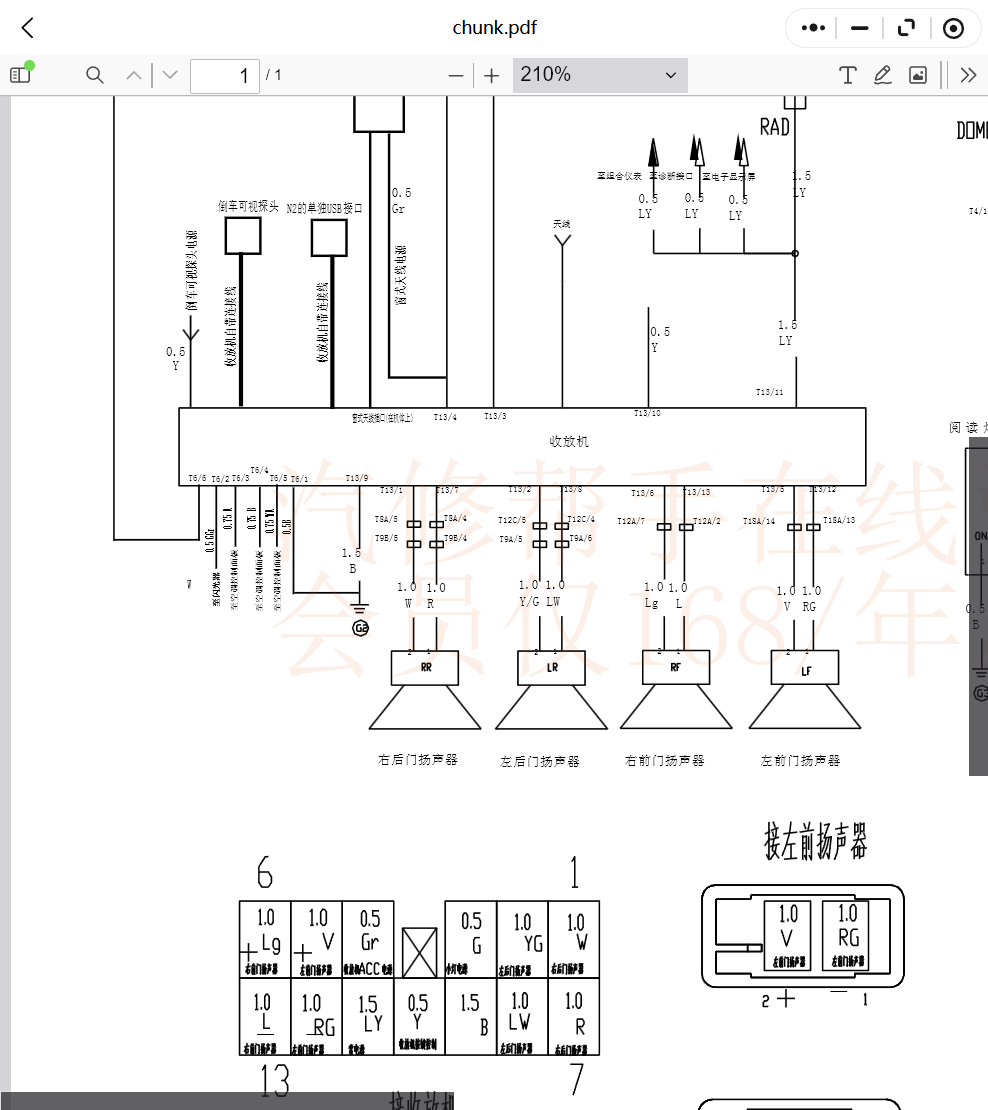Open the document search magnifier

pyautogui.click(x=94, y=75)
